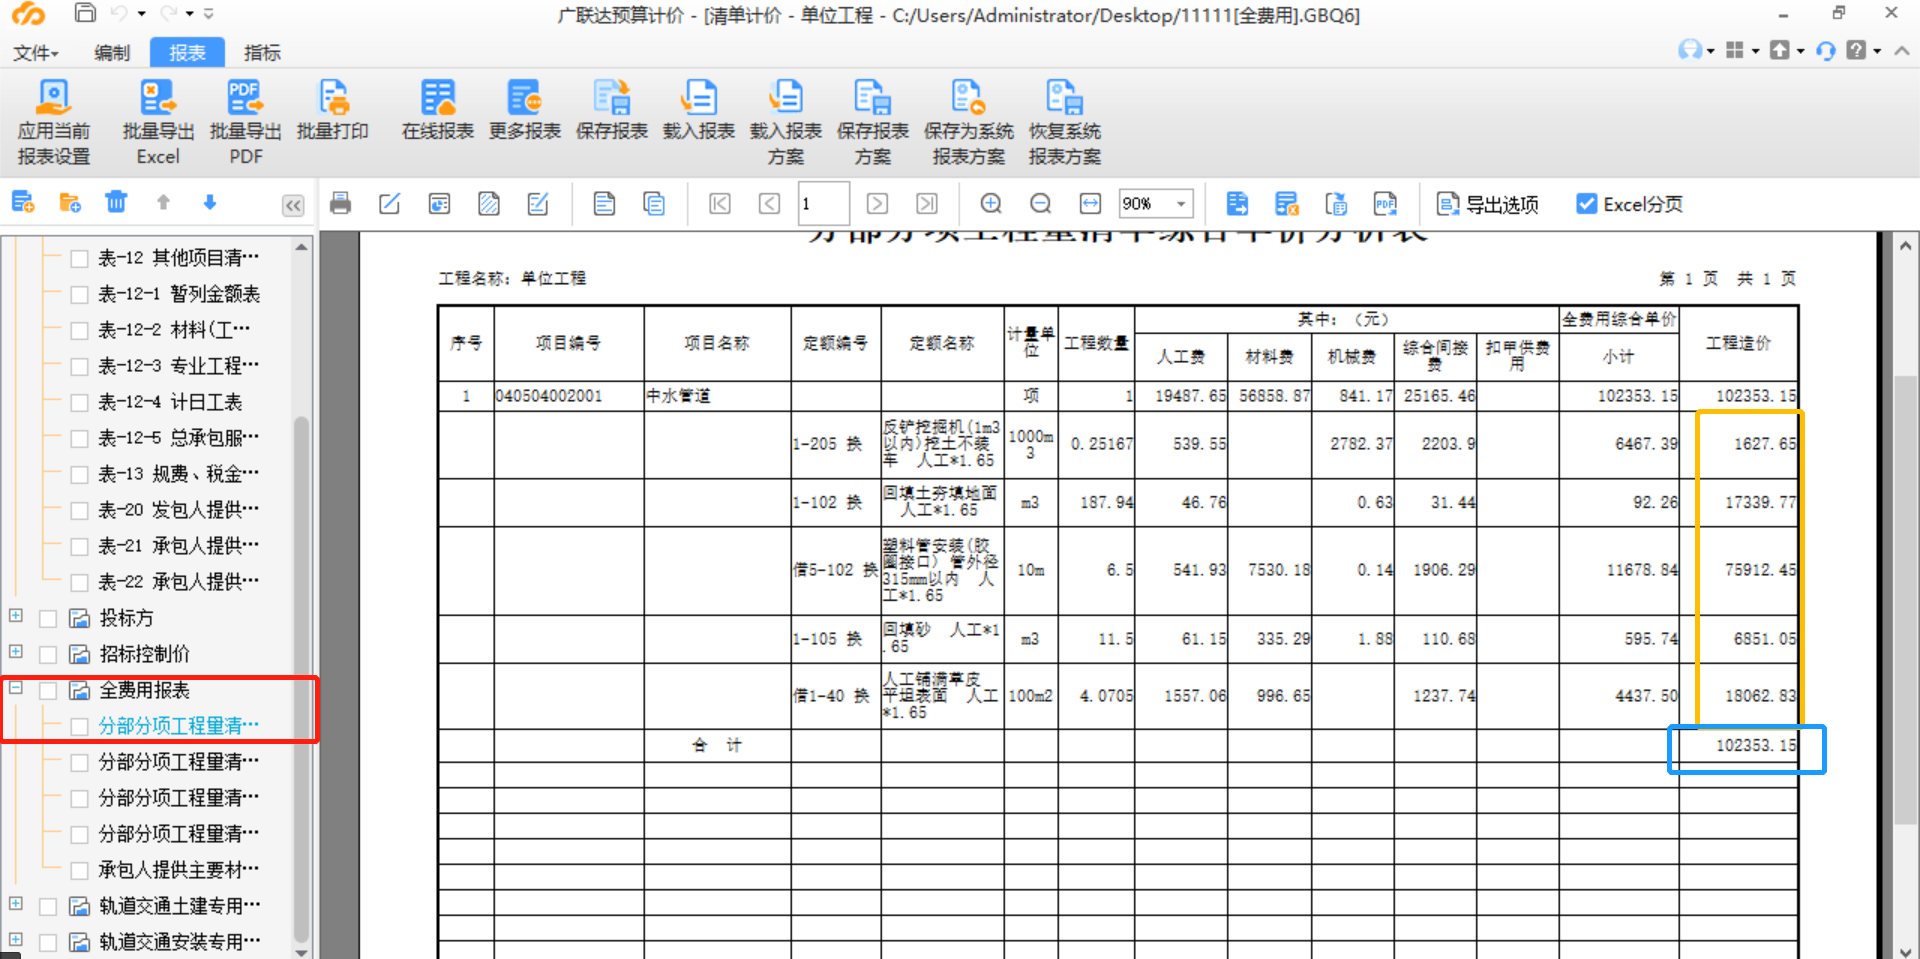Move report down with blue down arrow
Image resolution: width=1920 pixels, height=959 pixels.
tap(210, 203)
